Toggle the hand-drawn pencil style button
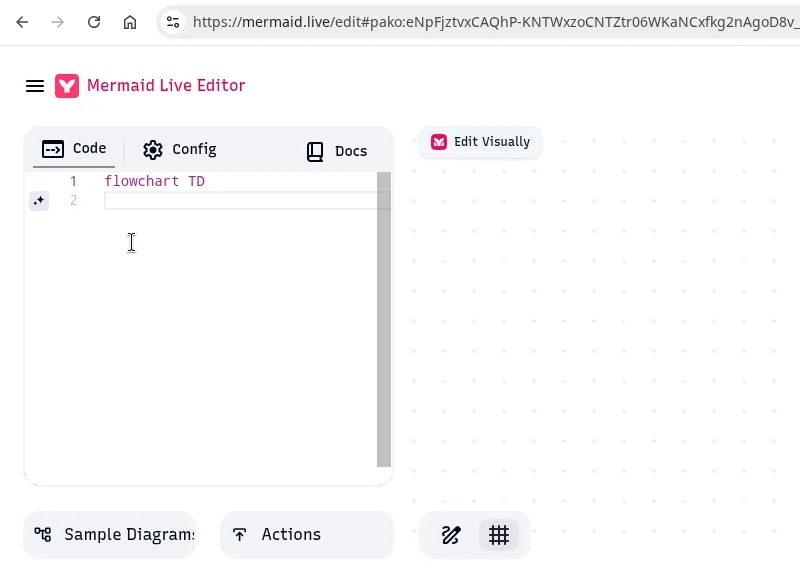Image resolution: width=800 pixels, height=579 pixels. pyautogui.click(x=451, y=535)
